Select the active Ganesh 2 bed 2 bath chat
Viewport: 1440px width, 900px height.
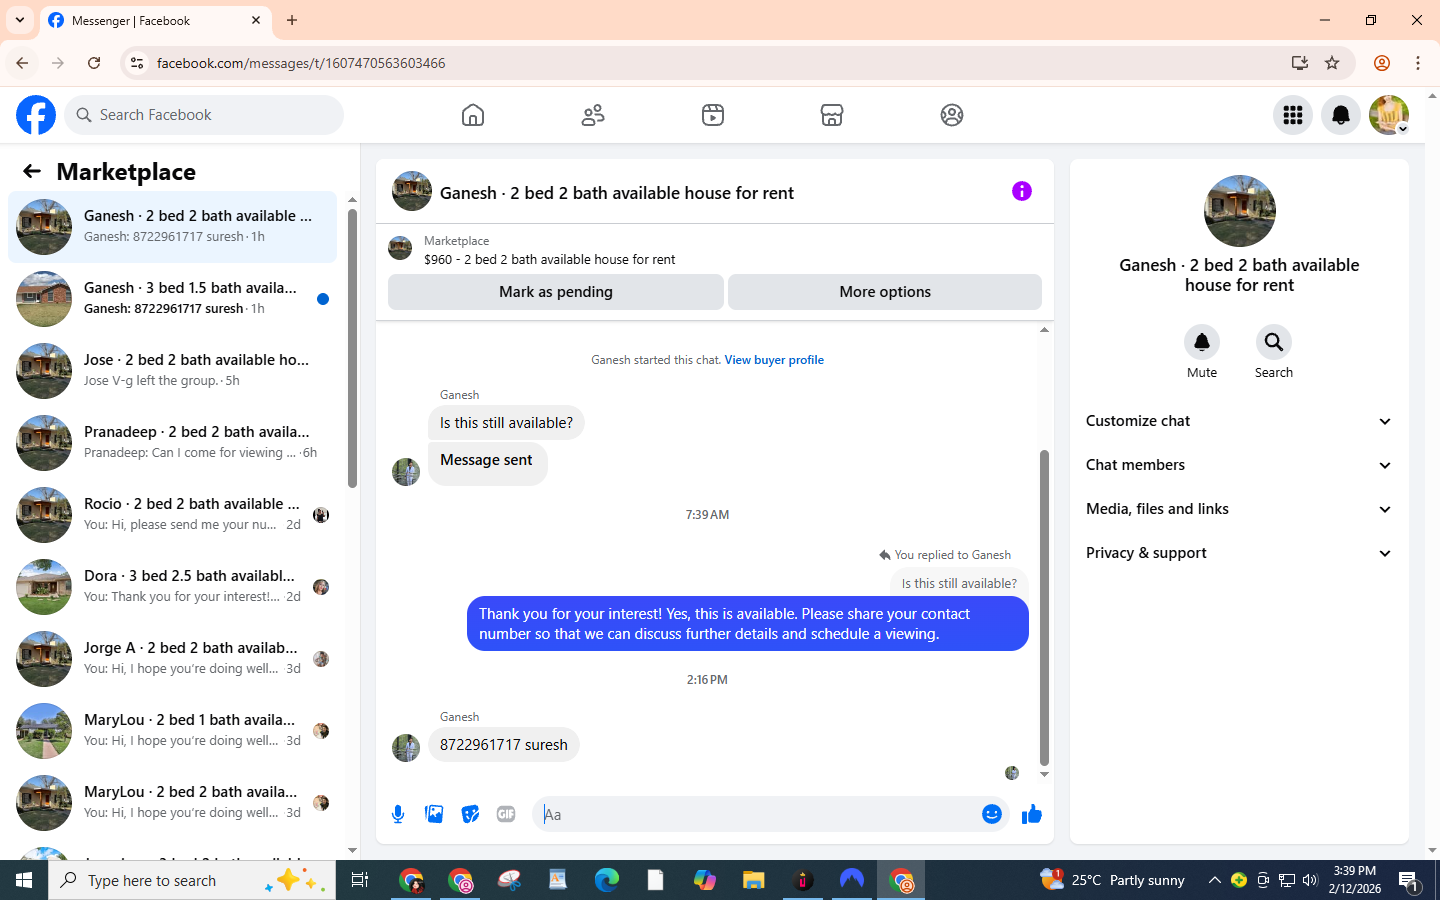click(172, 227)
